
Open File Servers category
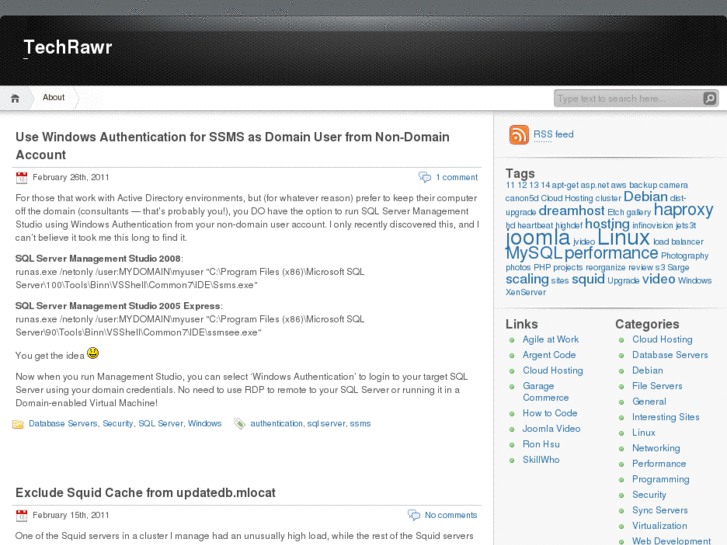[x=657, y=386]
